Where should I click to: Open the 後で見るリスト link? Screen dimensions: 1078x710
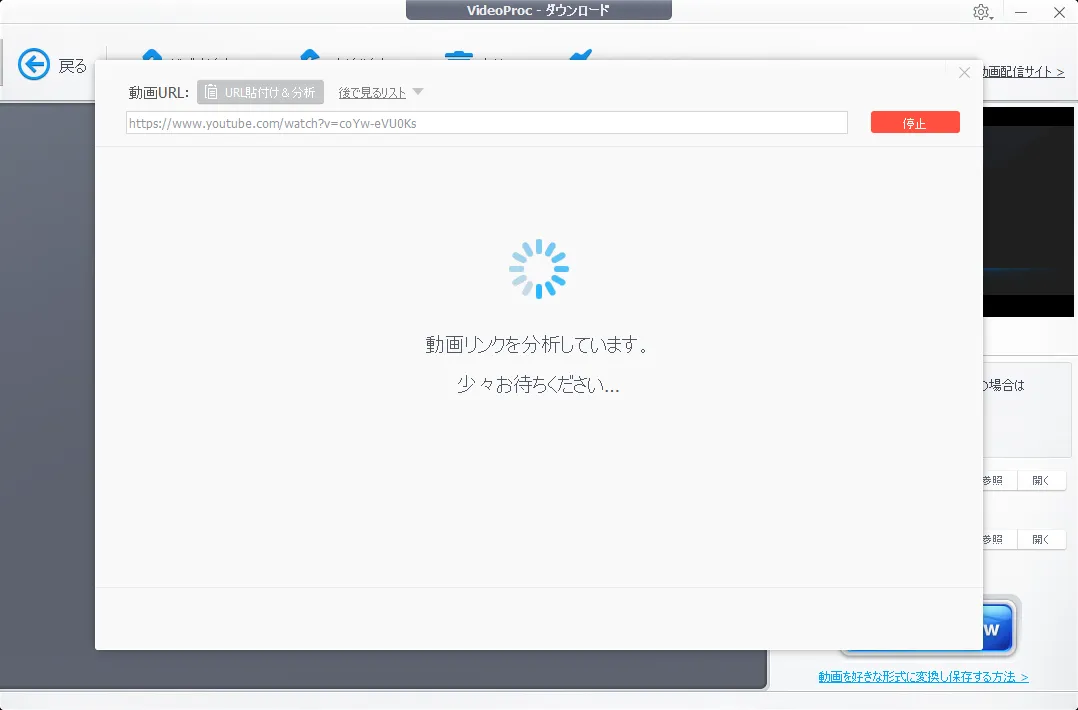coord(372,93)
